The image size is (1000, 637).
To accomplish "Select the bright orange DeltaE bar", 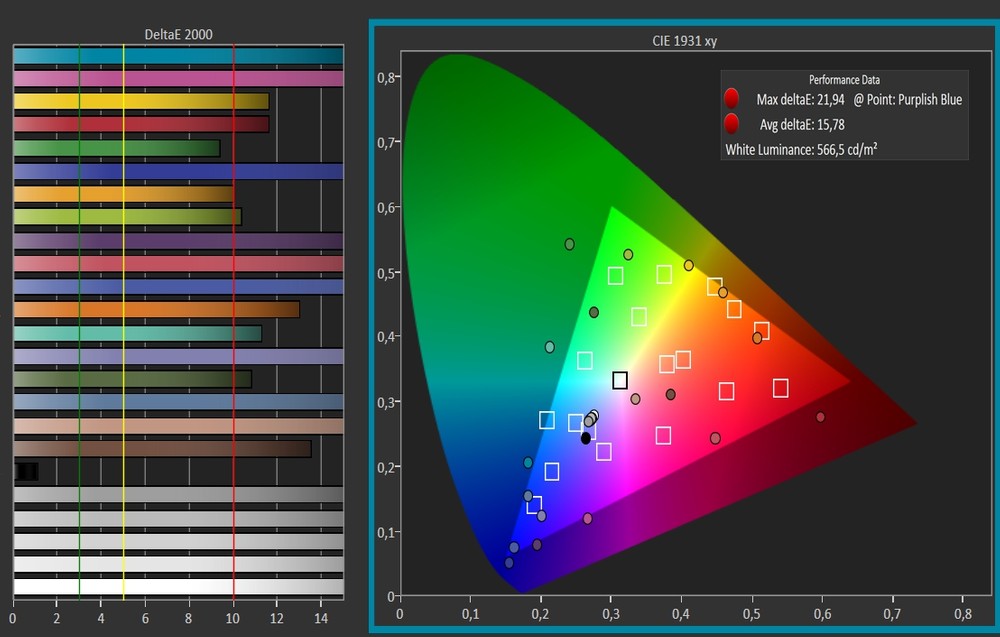I will 124,194.
